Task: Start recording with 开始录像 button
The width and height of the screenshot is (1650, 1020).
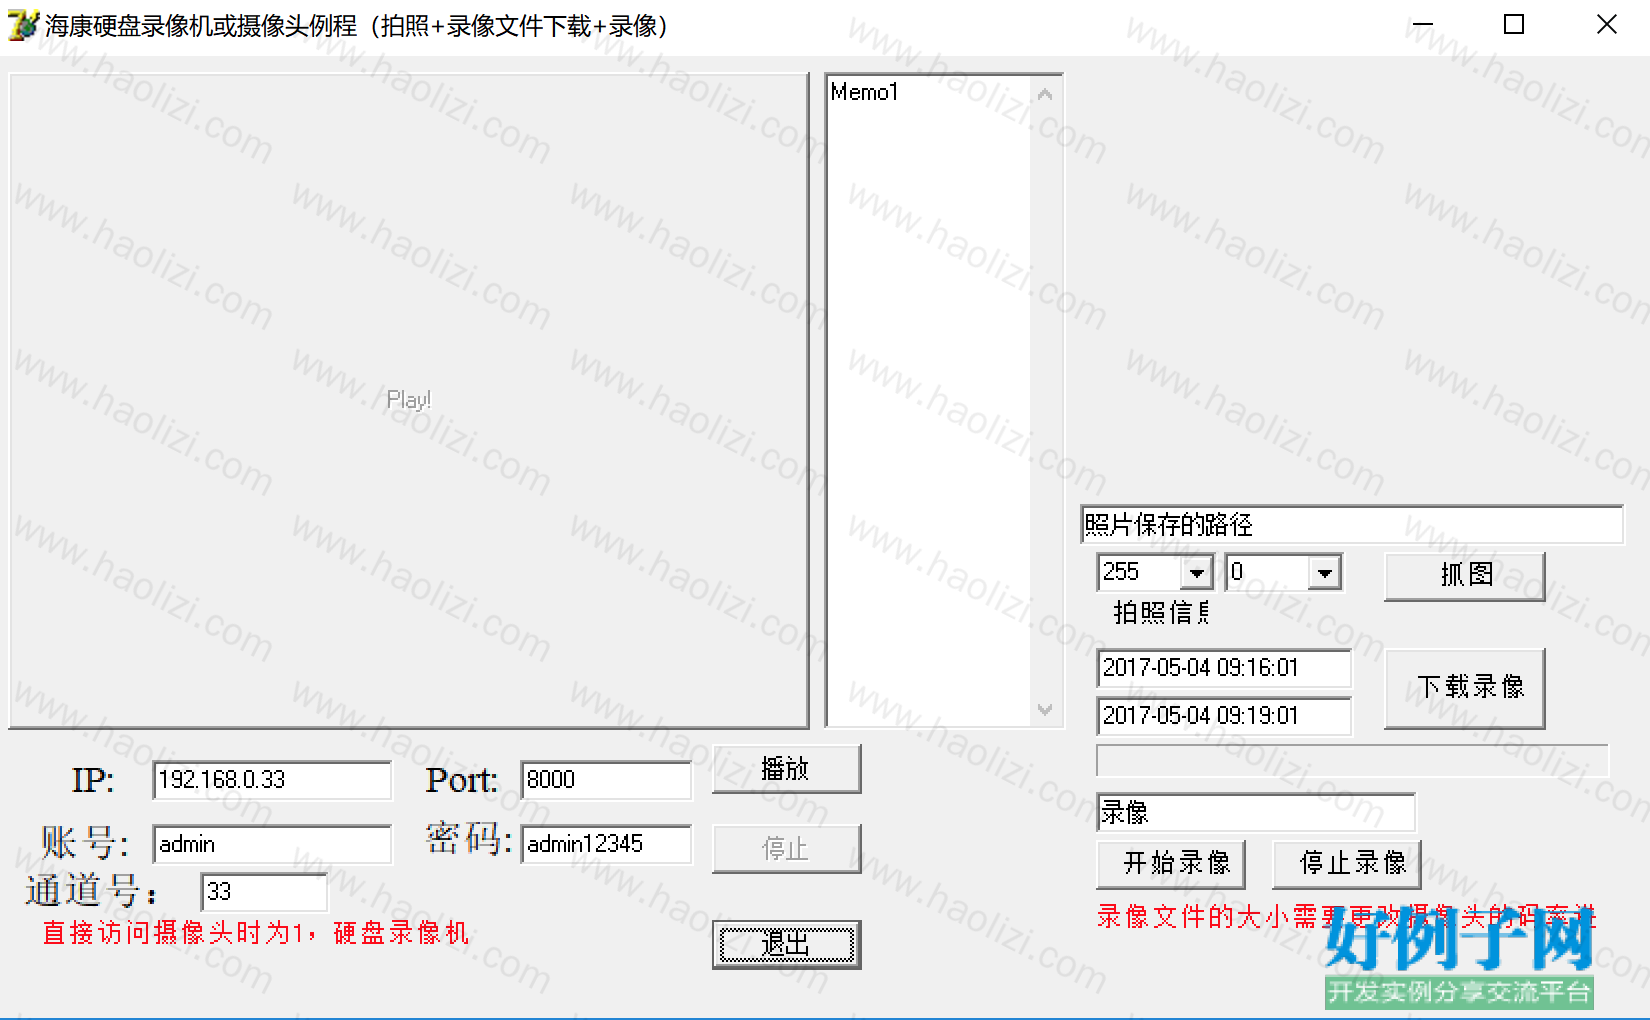Action: (x=1171, y=864)
